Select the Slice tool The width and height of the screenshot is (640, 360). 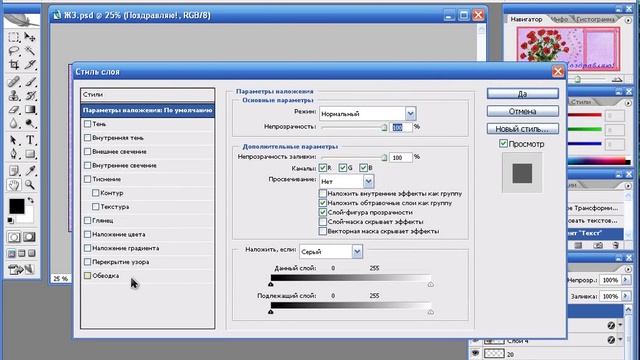tap(30, 64)
